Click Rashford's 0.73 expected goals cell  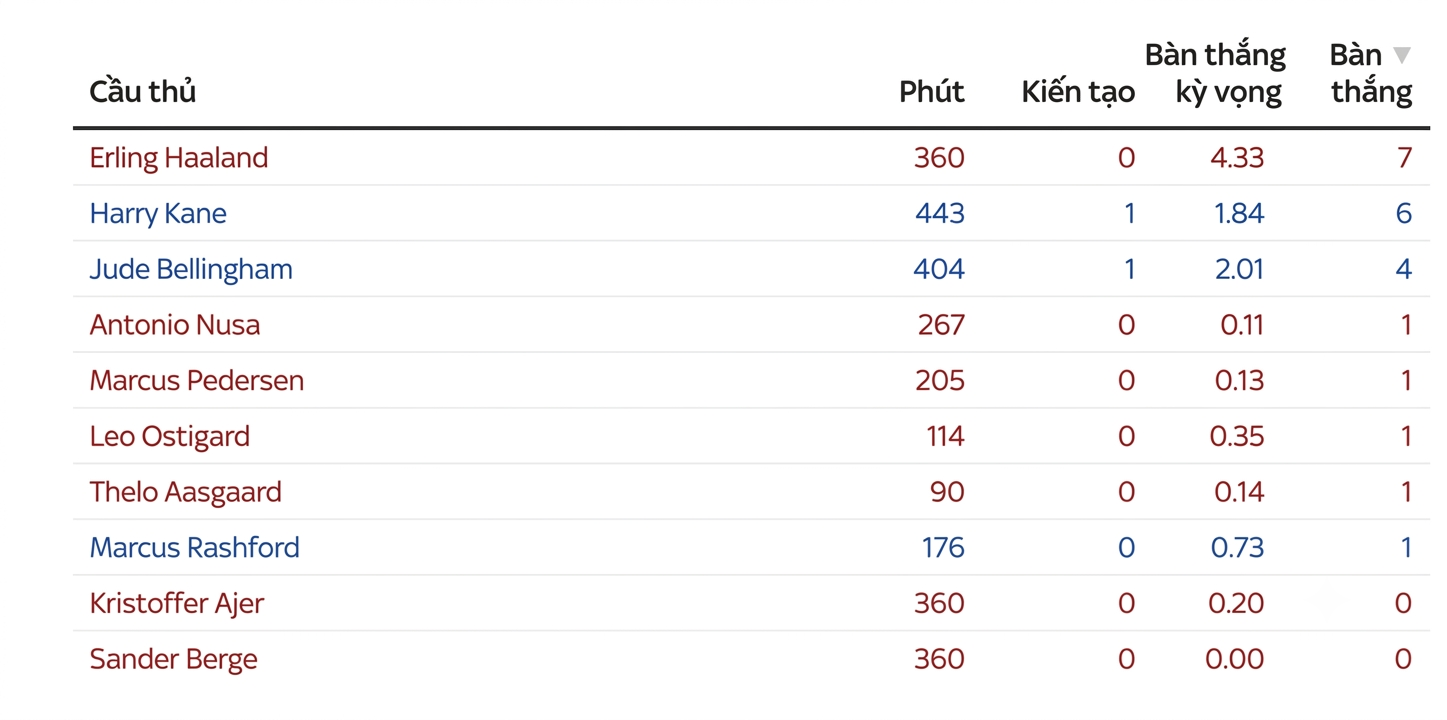(1237, 548)
